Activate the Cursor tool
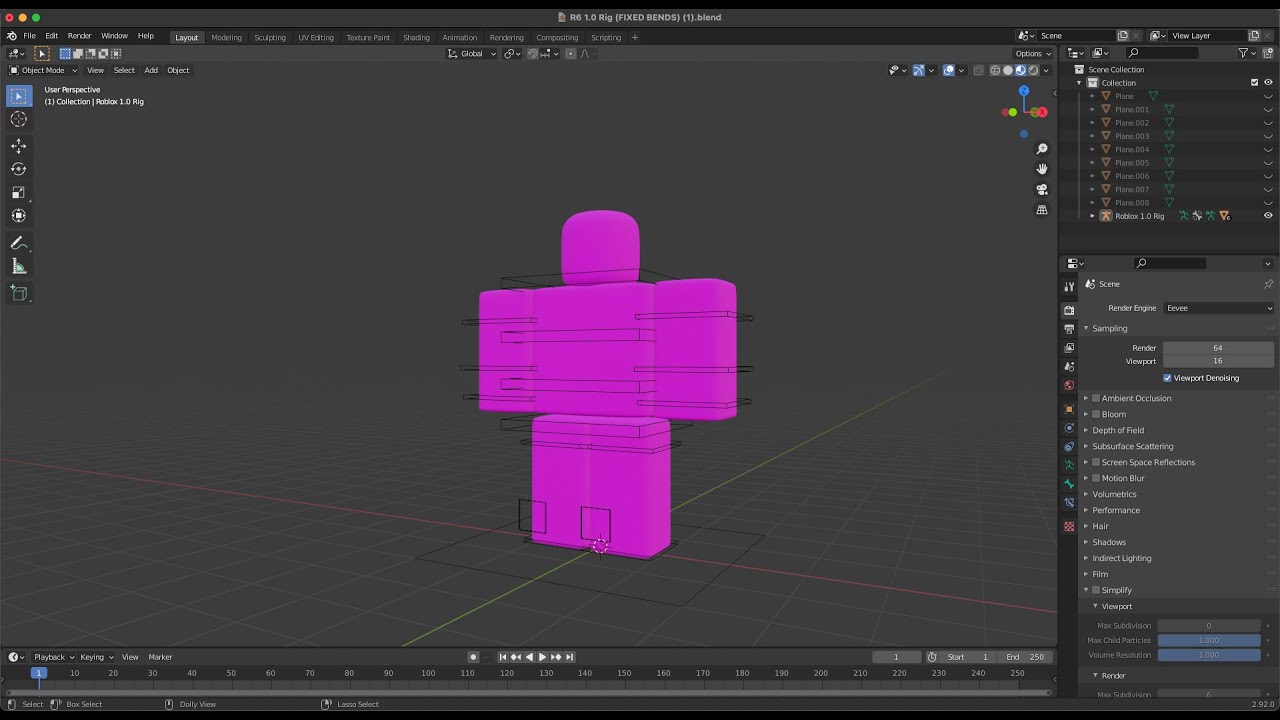The width and height of the screenshot is (1280, 720). (x=18, y=119)
